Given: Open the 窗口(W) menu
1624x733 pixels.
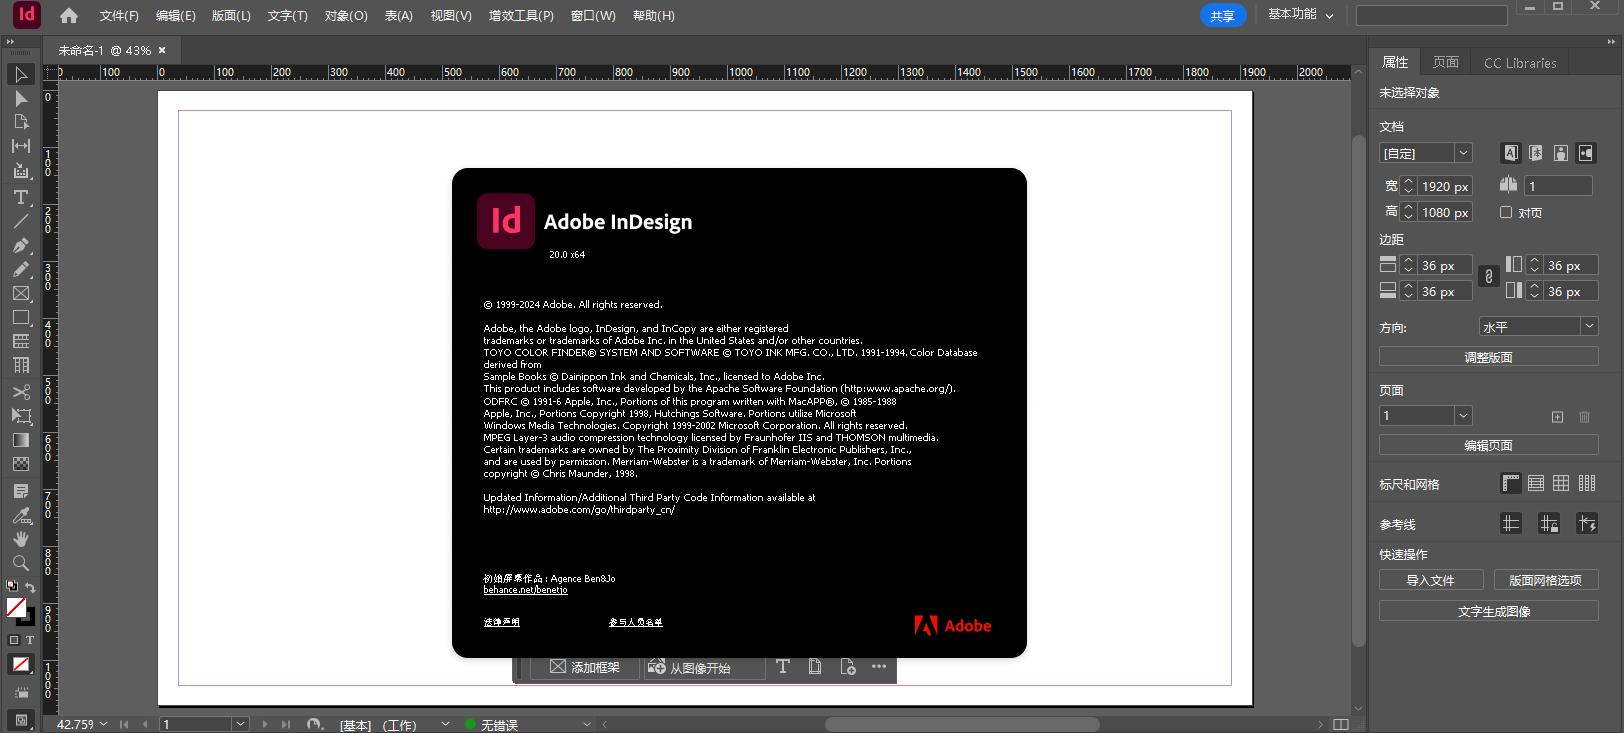Looking at the screenshot, I should (x=593, y=16).
